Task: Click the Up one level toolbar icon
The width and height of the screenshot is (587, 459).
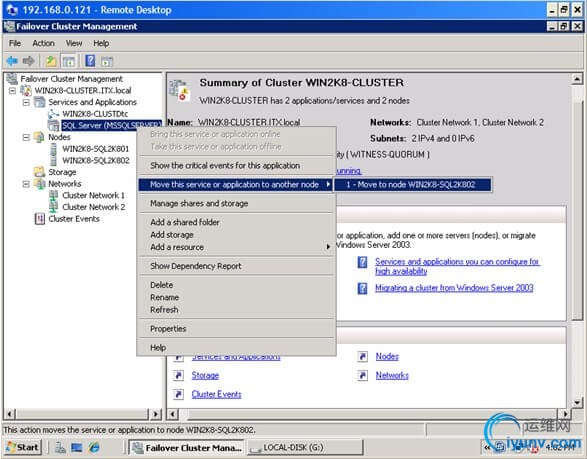Action: click(x=51, y=61)
